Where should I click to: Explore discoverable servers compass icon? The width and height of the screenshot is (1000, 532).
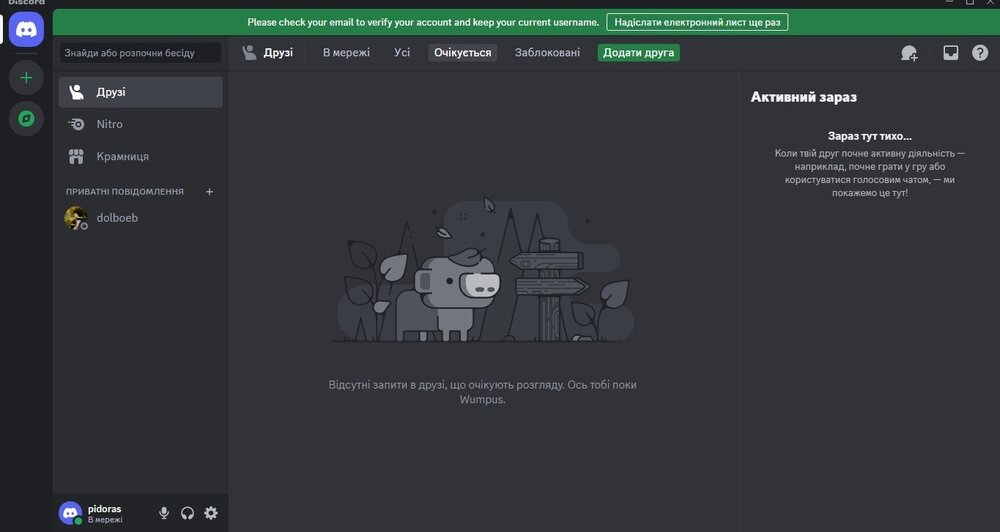pyautogui.click(x=26, y=119)
